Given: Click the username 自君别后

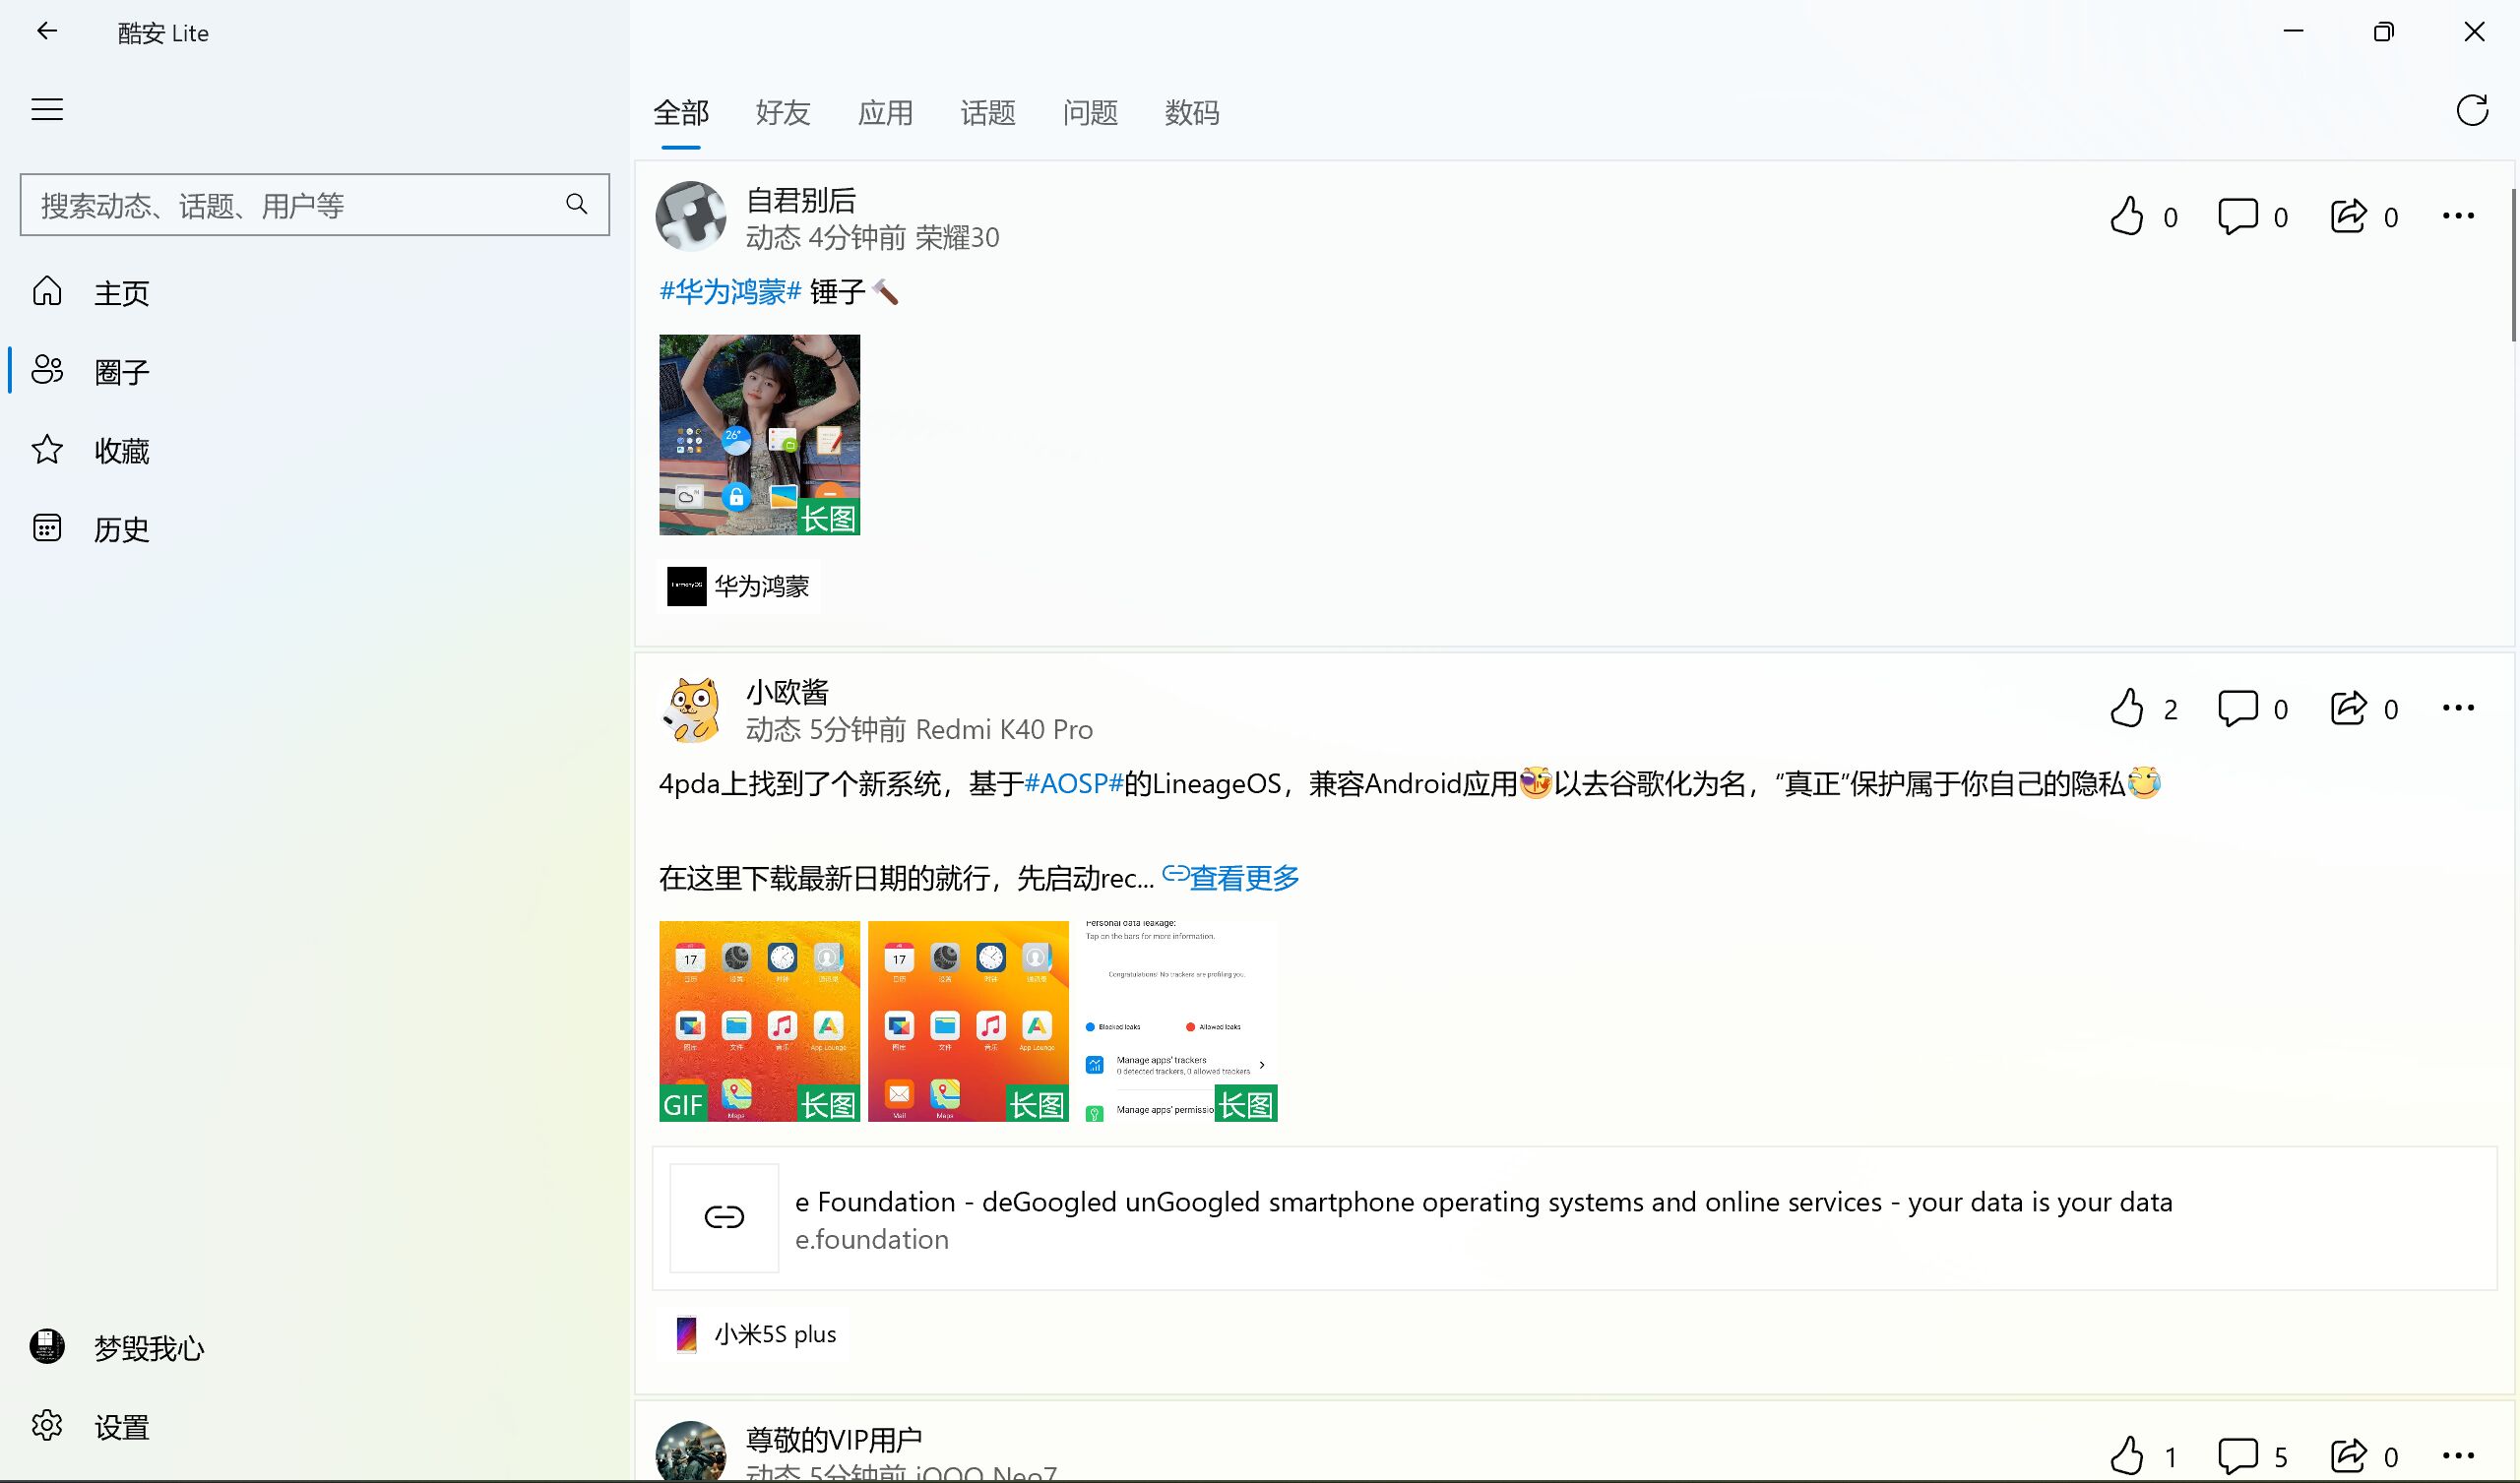Looking at the screenshot, I should (x=800, y=200).
